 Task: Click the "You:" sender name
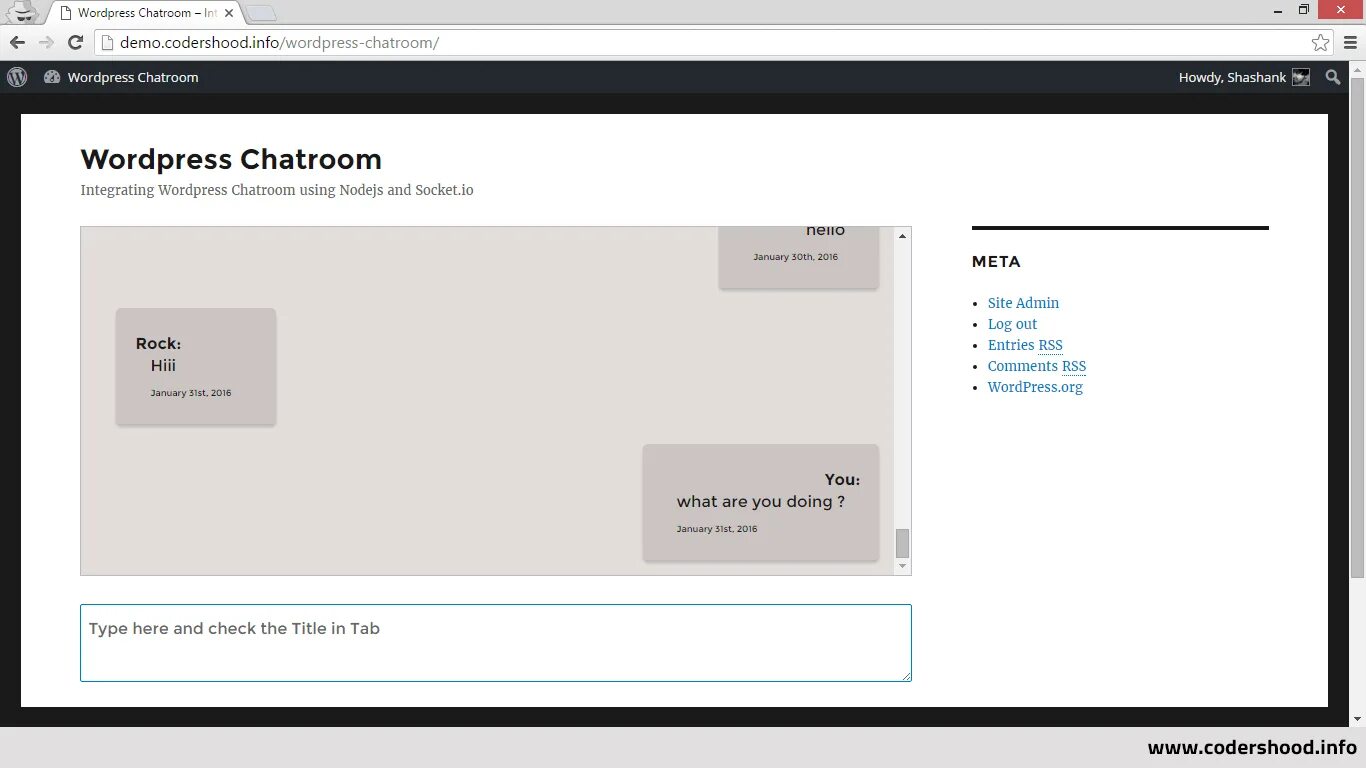coord(842,480)
